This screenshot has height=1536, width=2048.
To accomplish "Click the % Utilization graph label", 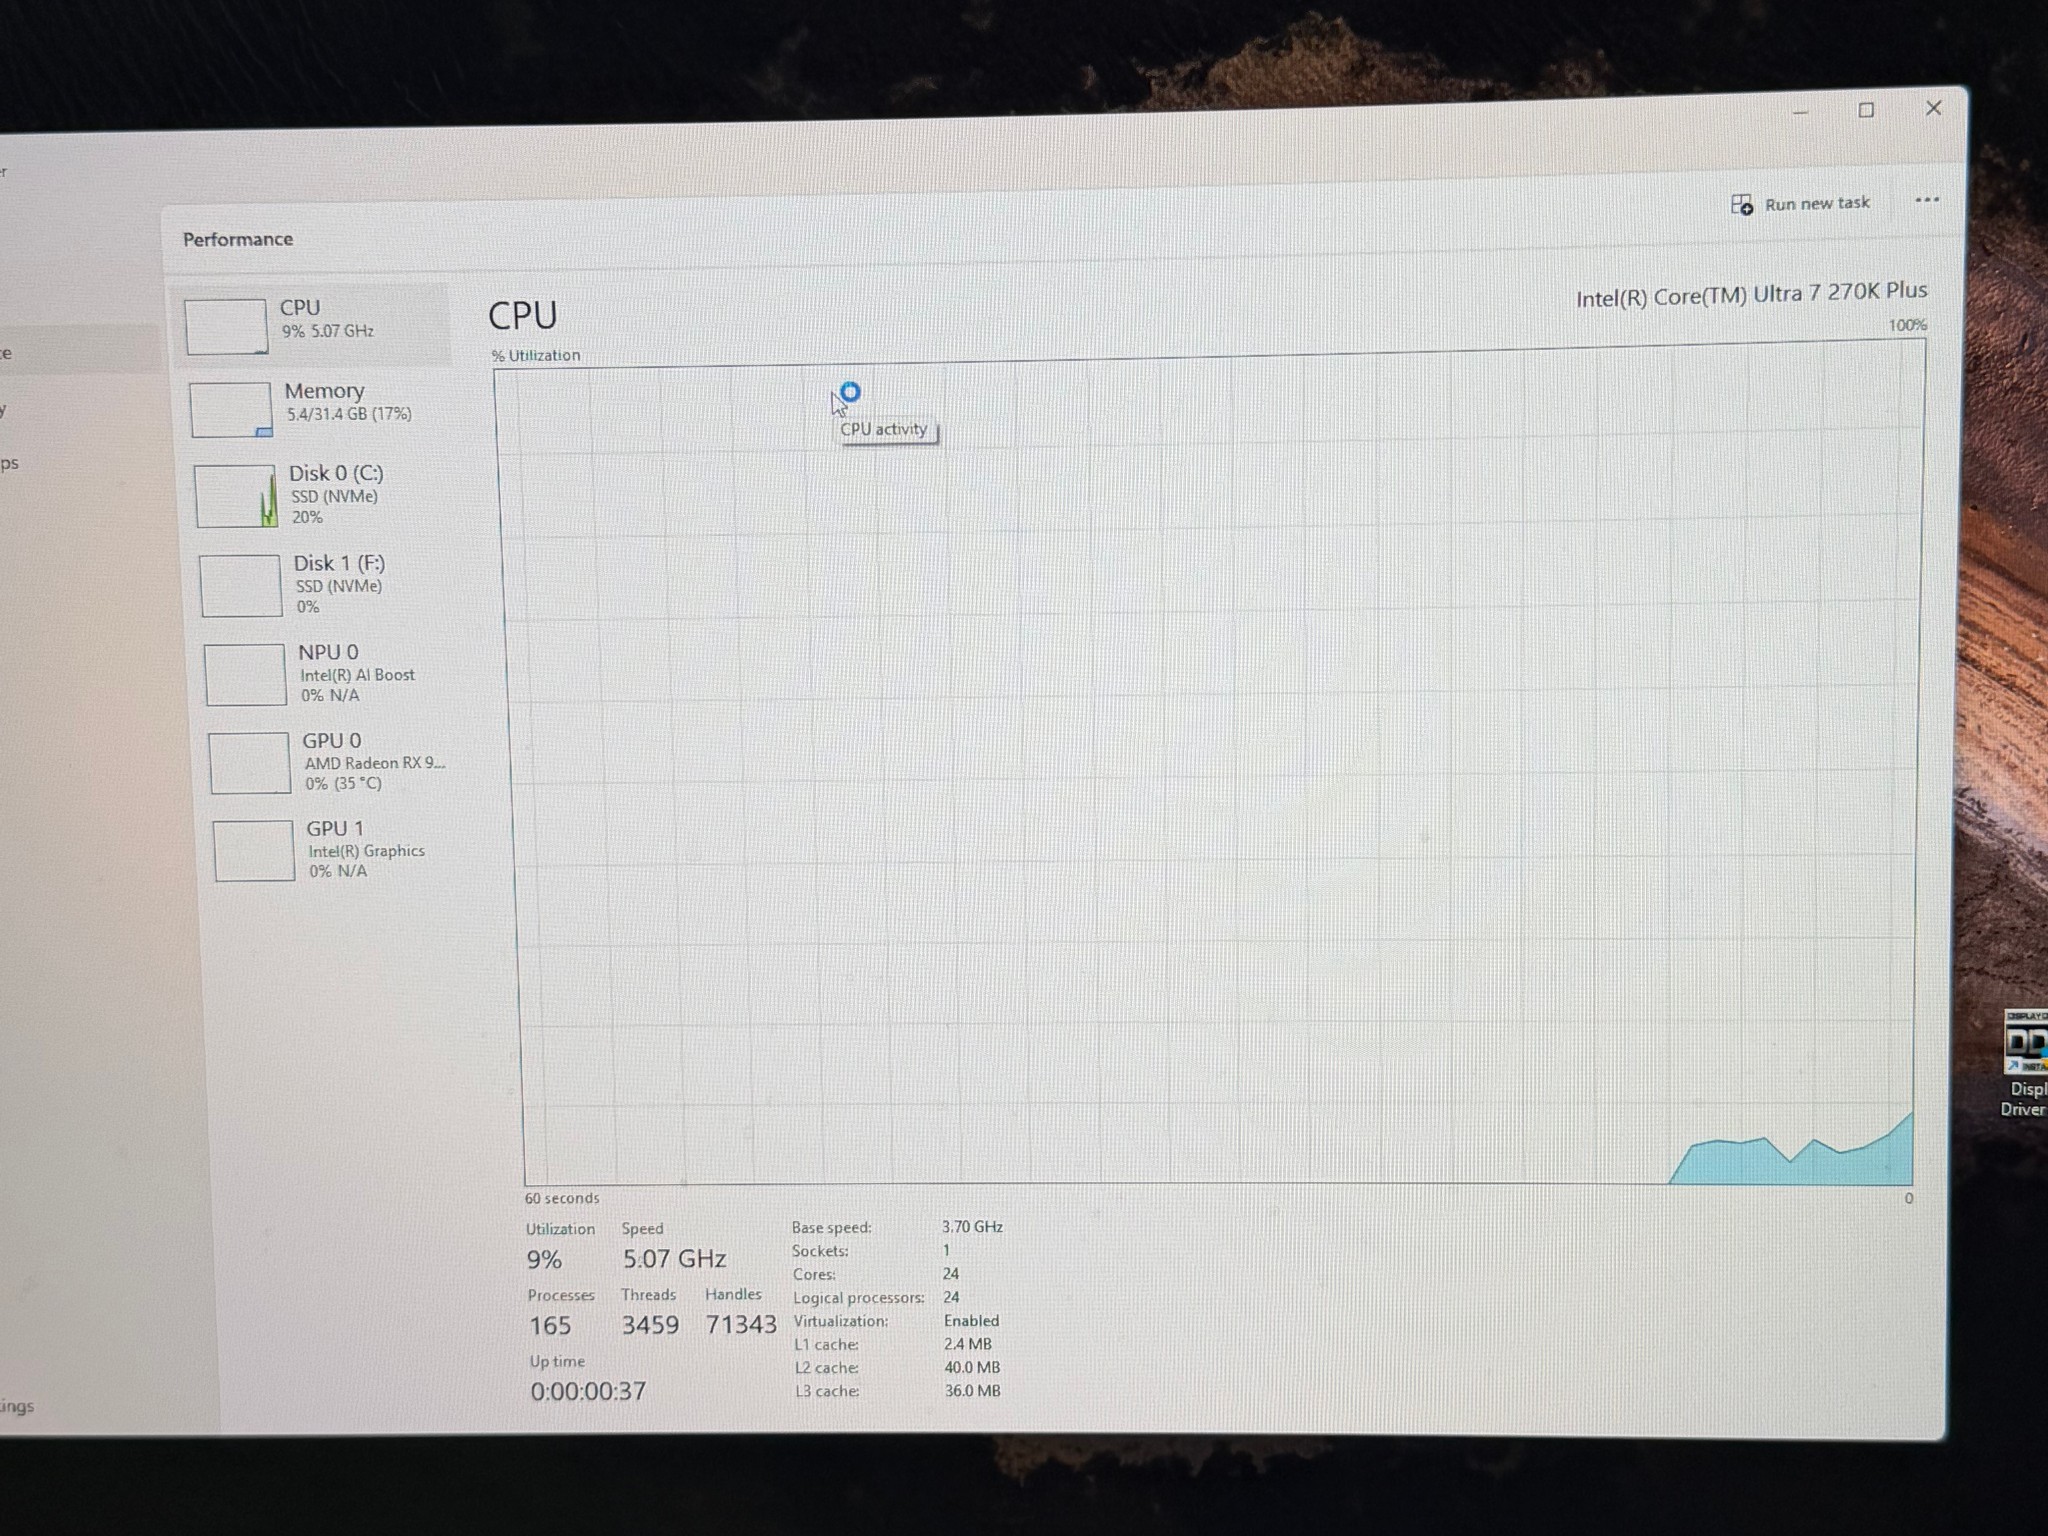I will click(536, 355).
